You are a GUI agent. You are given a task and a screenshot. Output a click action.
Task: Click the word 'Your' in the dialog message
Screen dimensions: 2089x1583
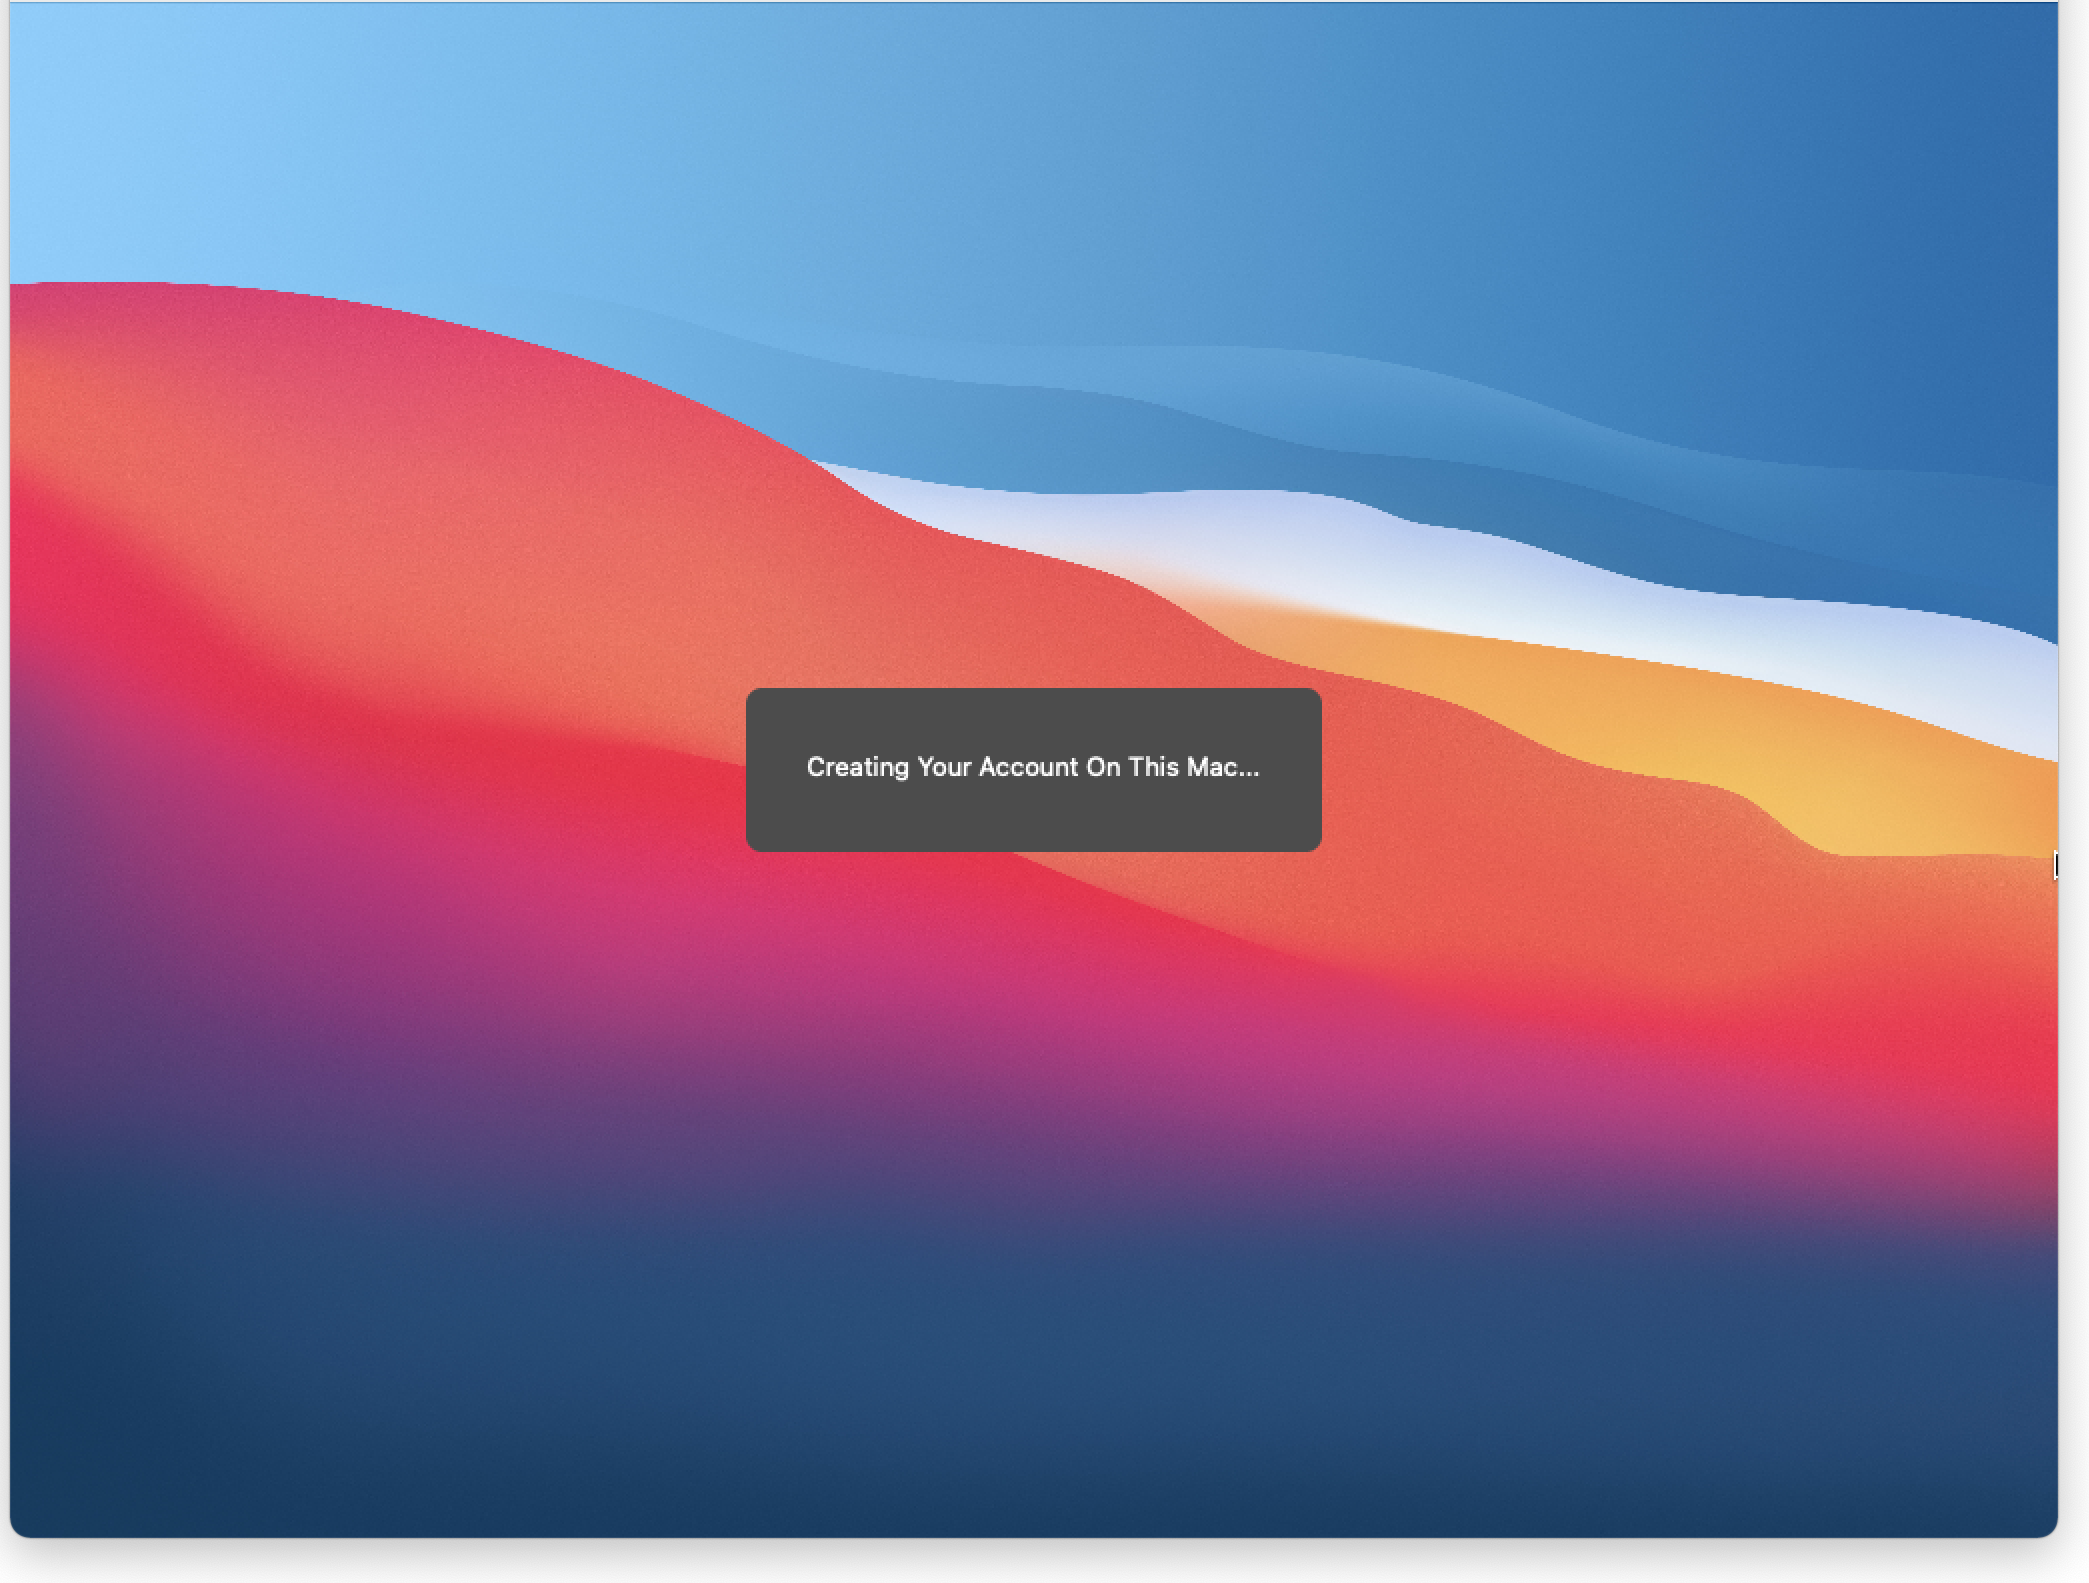tap(943, 767)
